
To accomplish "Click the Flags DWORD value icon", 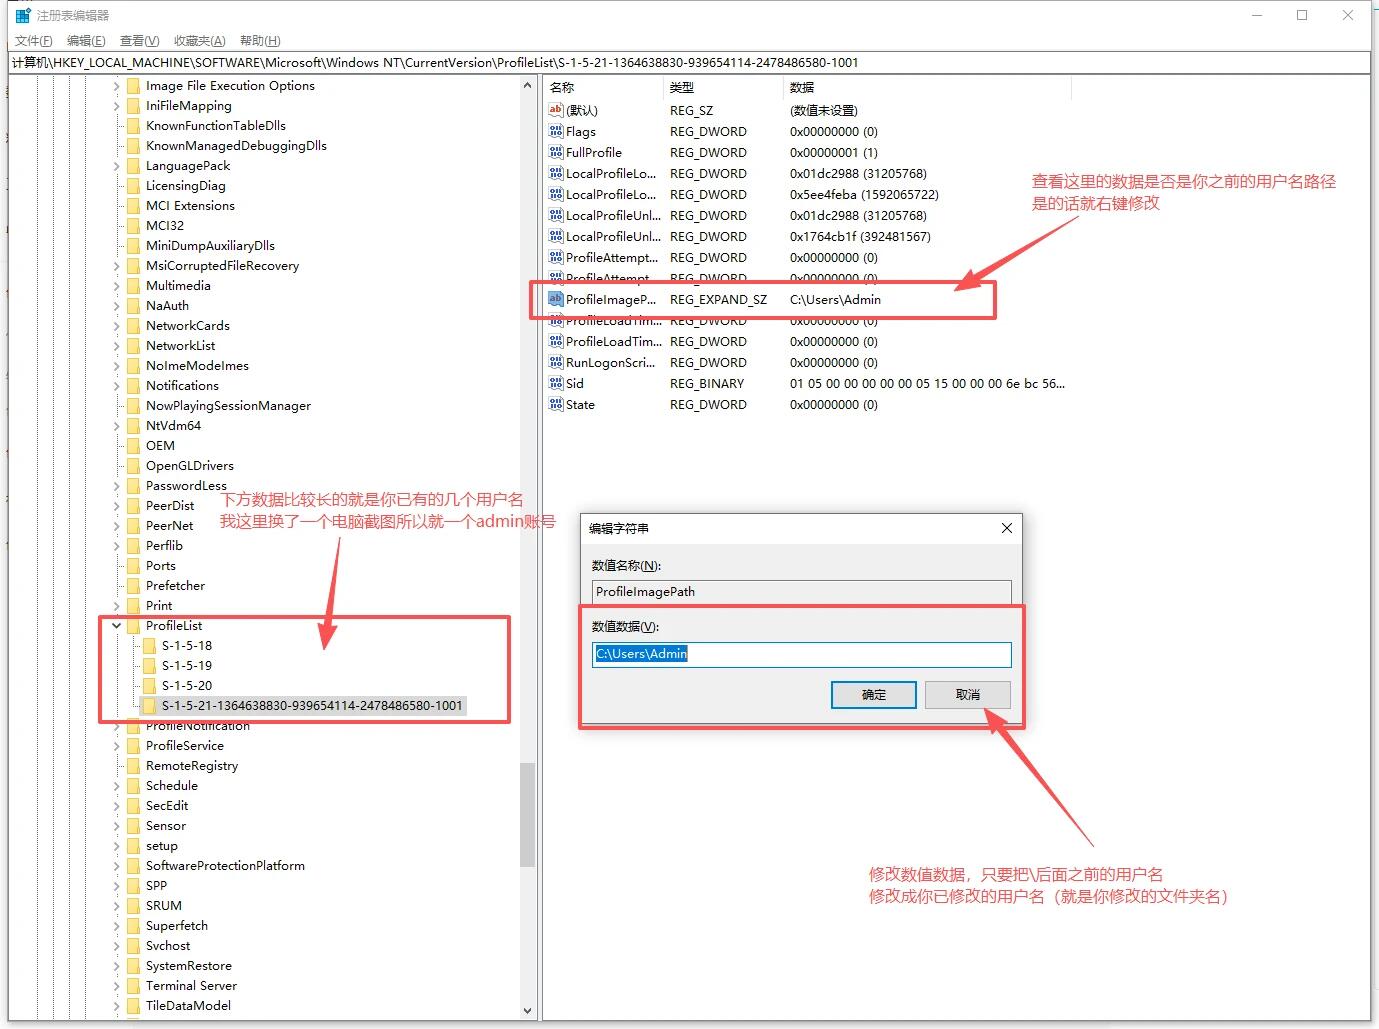I will (556, 131).
